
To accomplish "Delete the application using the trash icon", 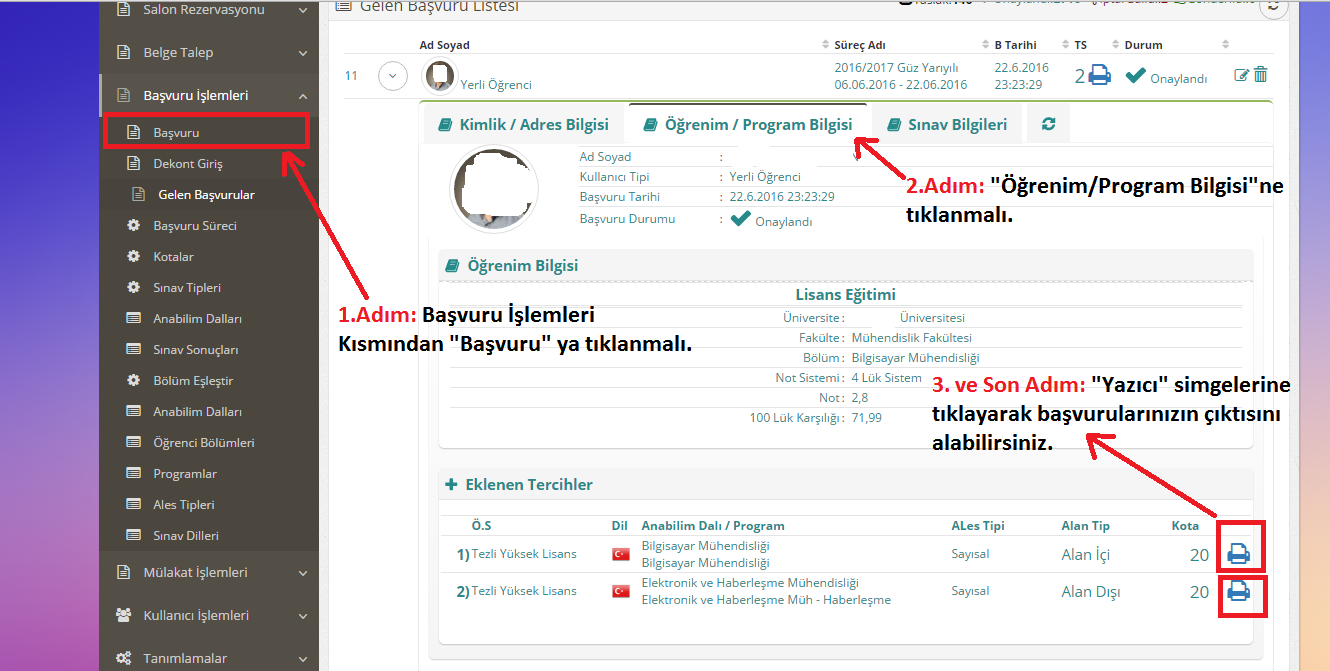I will coord(1261,75).
